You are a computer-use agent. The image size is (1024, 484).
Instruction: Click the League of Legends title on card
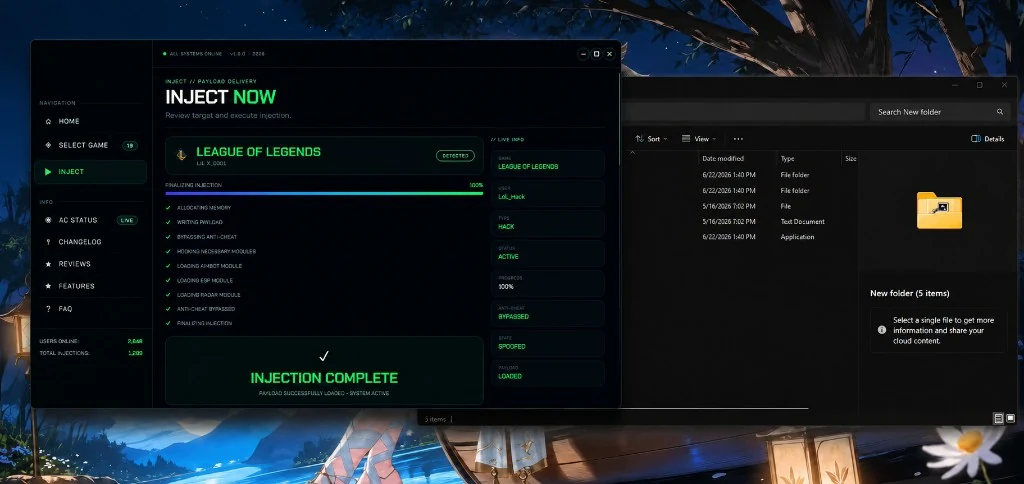(259, 152)
